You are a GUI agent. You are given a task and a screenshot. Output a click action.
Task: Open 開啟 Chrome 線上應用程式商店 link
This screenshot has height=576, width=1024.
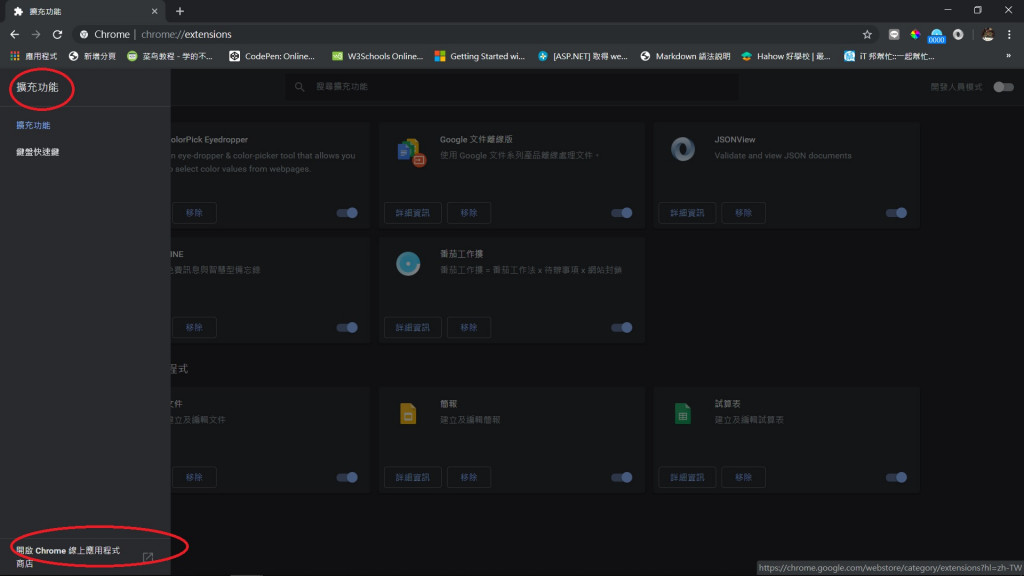68,557
